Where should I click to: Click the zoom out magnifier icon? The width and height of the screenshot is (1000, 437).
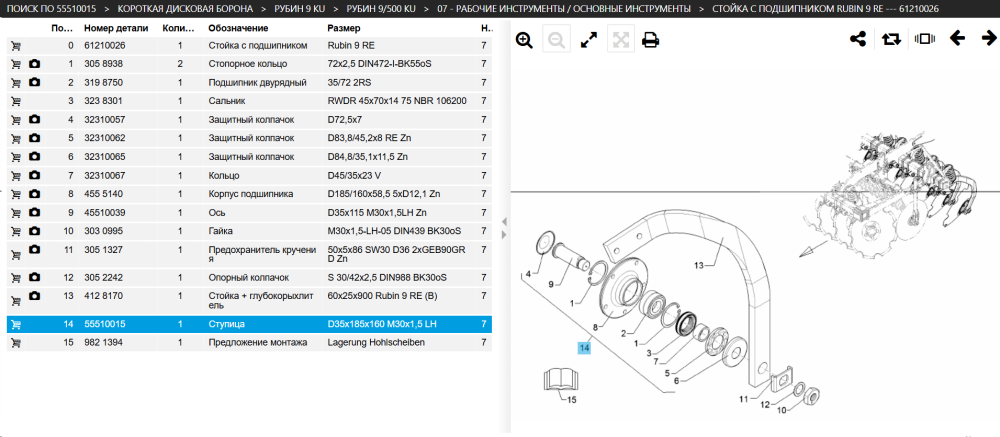coord(556,40)
